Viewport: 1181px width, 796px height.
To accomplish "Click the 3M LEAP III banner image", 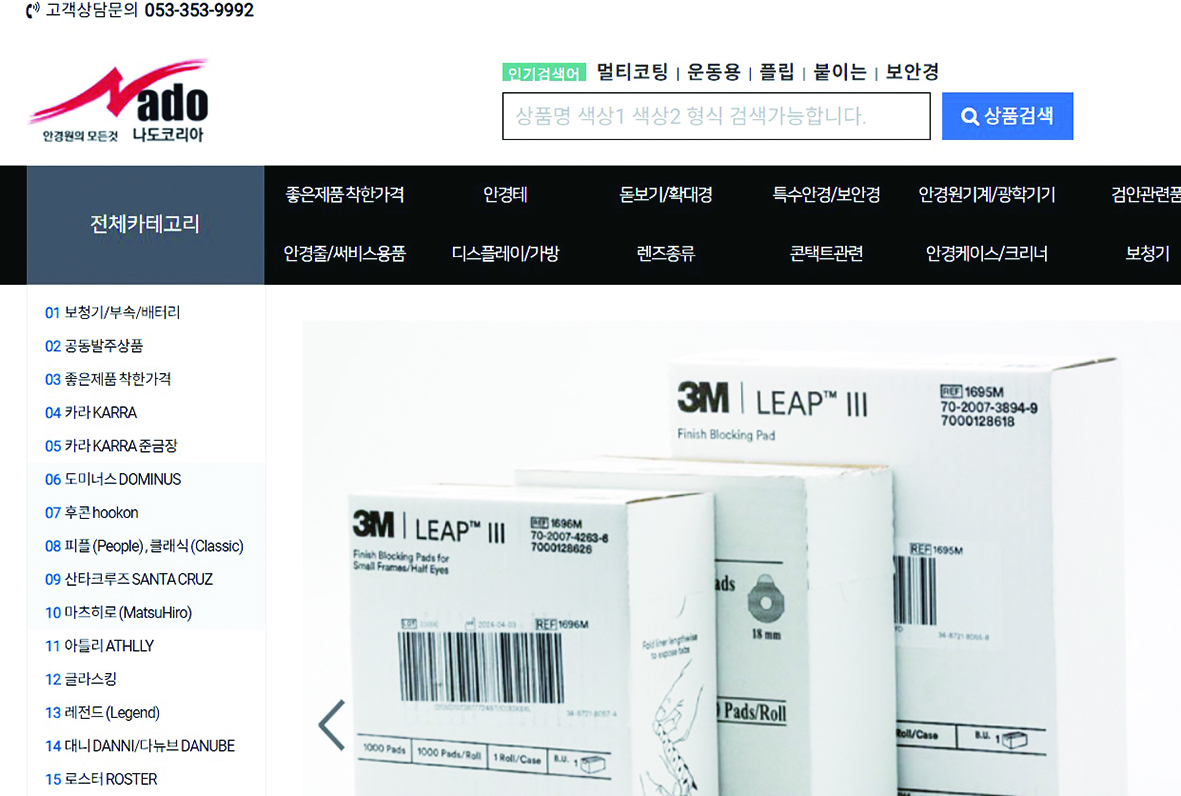I will 742,558.
